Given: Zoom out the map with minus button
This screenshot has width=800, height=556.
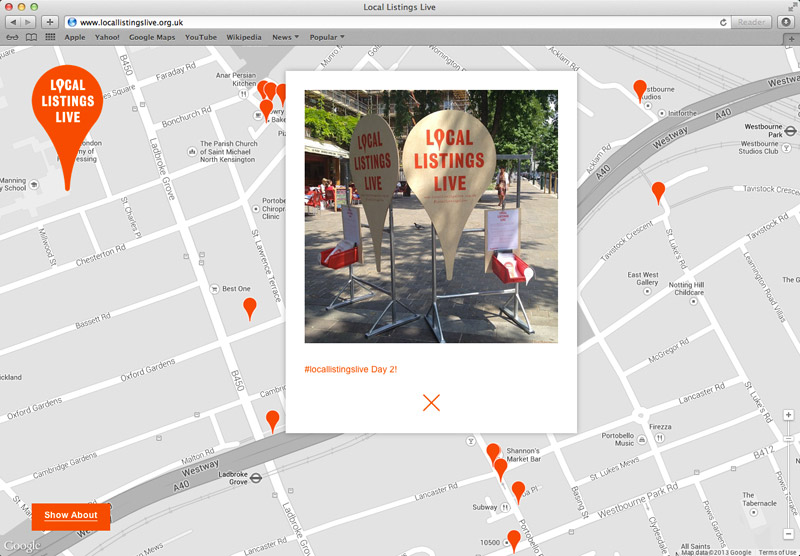Looking at the screenshot, I should coord(788,534).
